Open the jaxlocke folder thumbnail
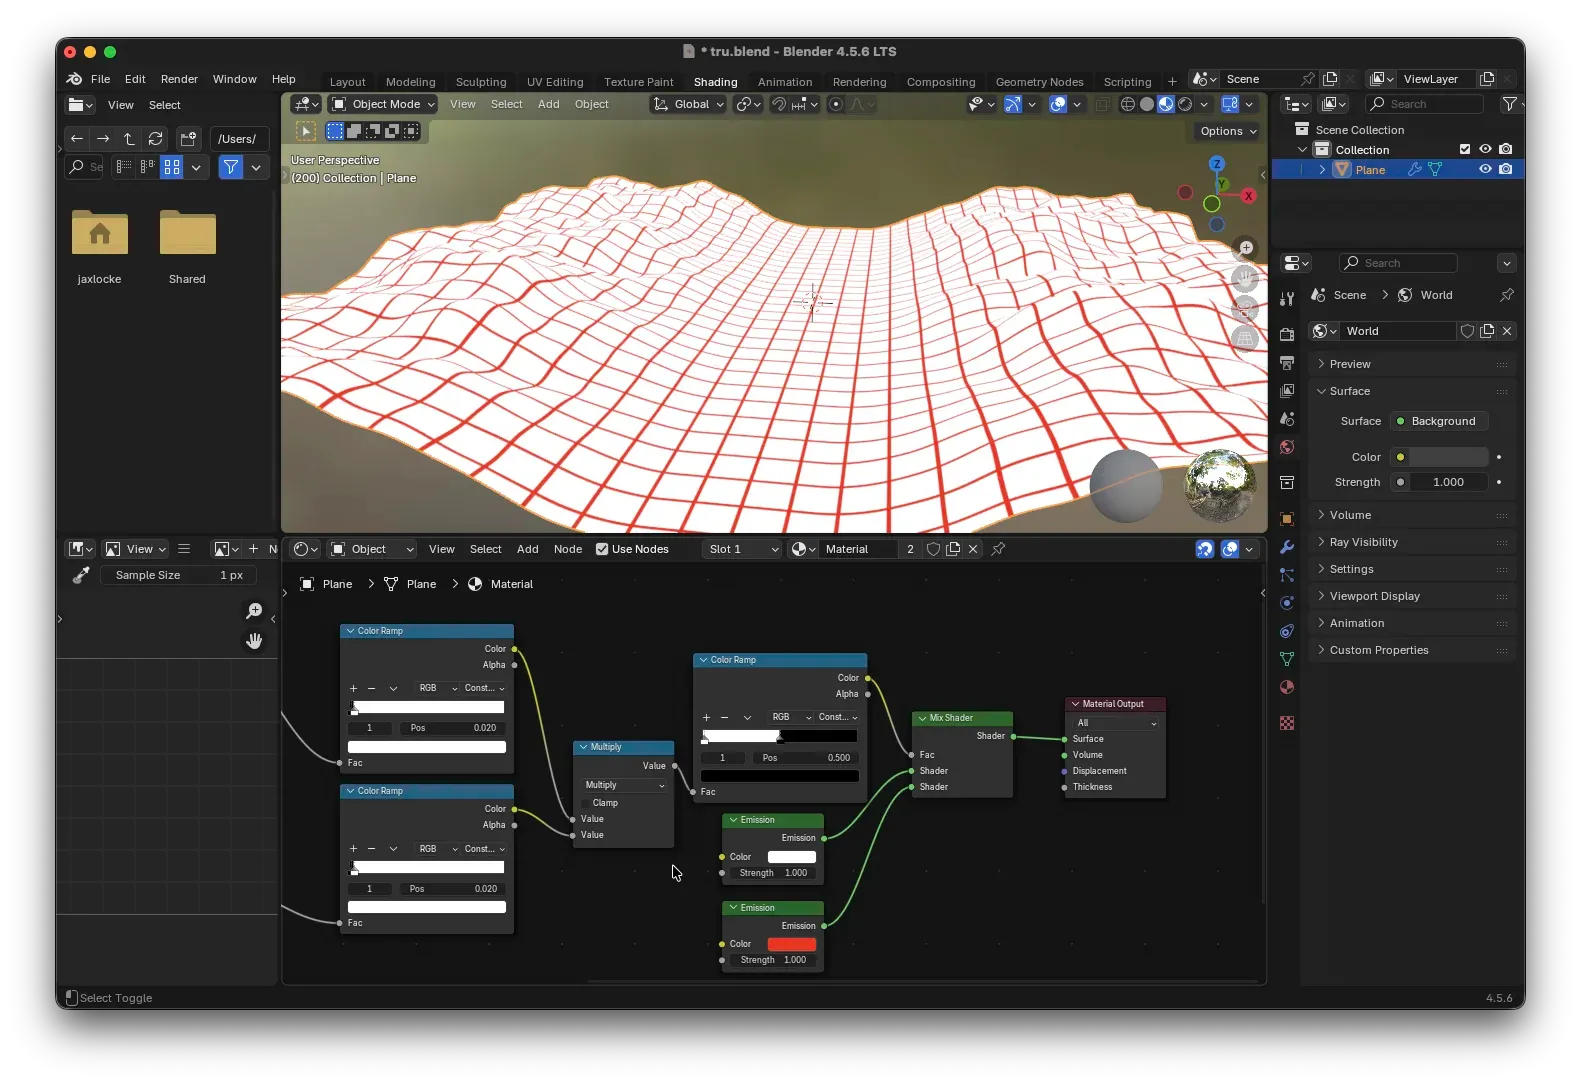 (x=100, y=234)
